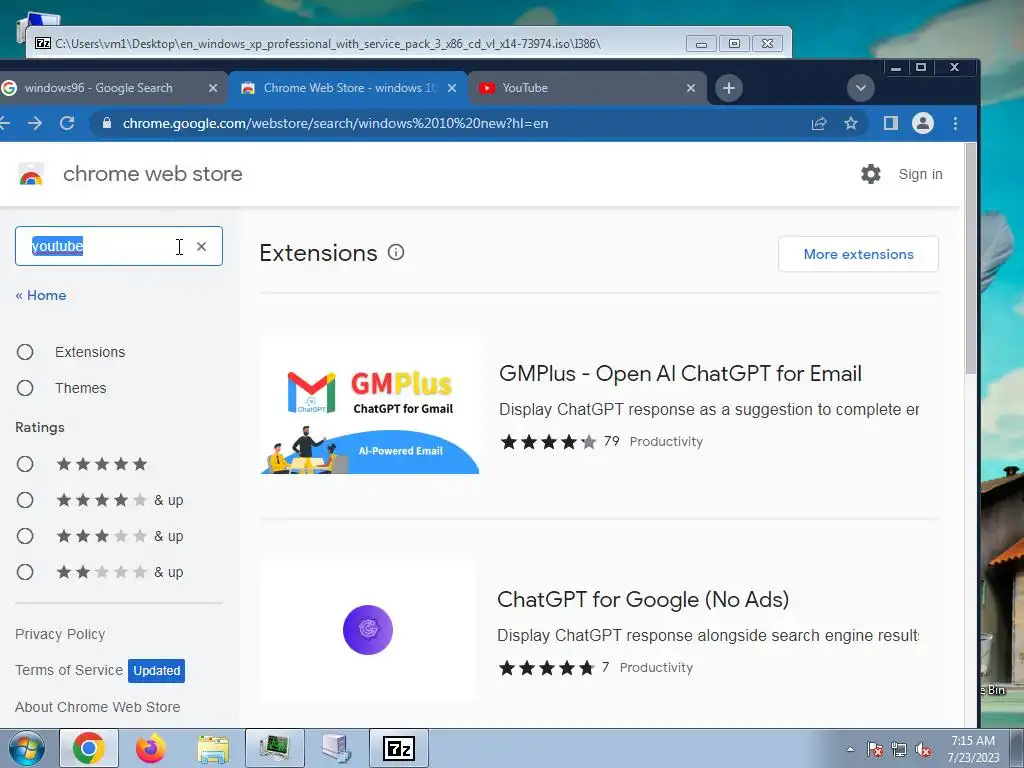Filter by five star rating
Screen dimensions: 1024x768
coord(25,464)
